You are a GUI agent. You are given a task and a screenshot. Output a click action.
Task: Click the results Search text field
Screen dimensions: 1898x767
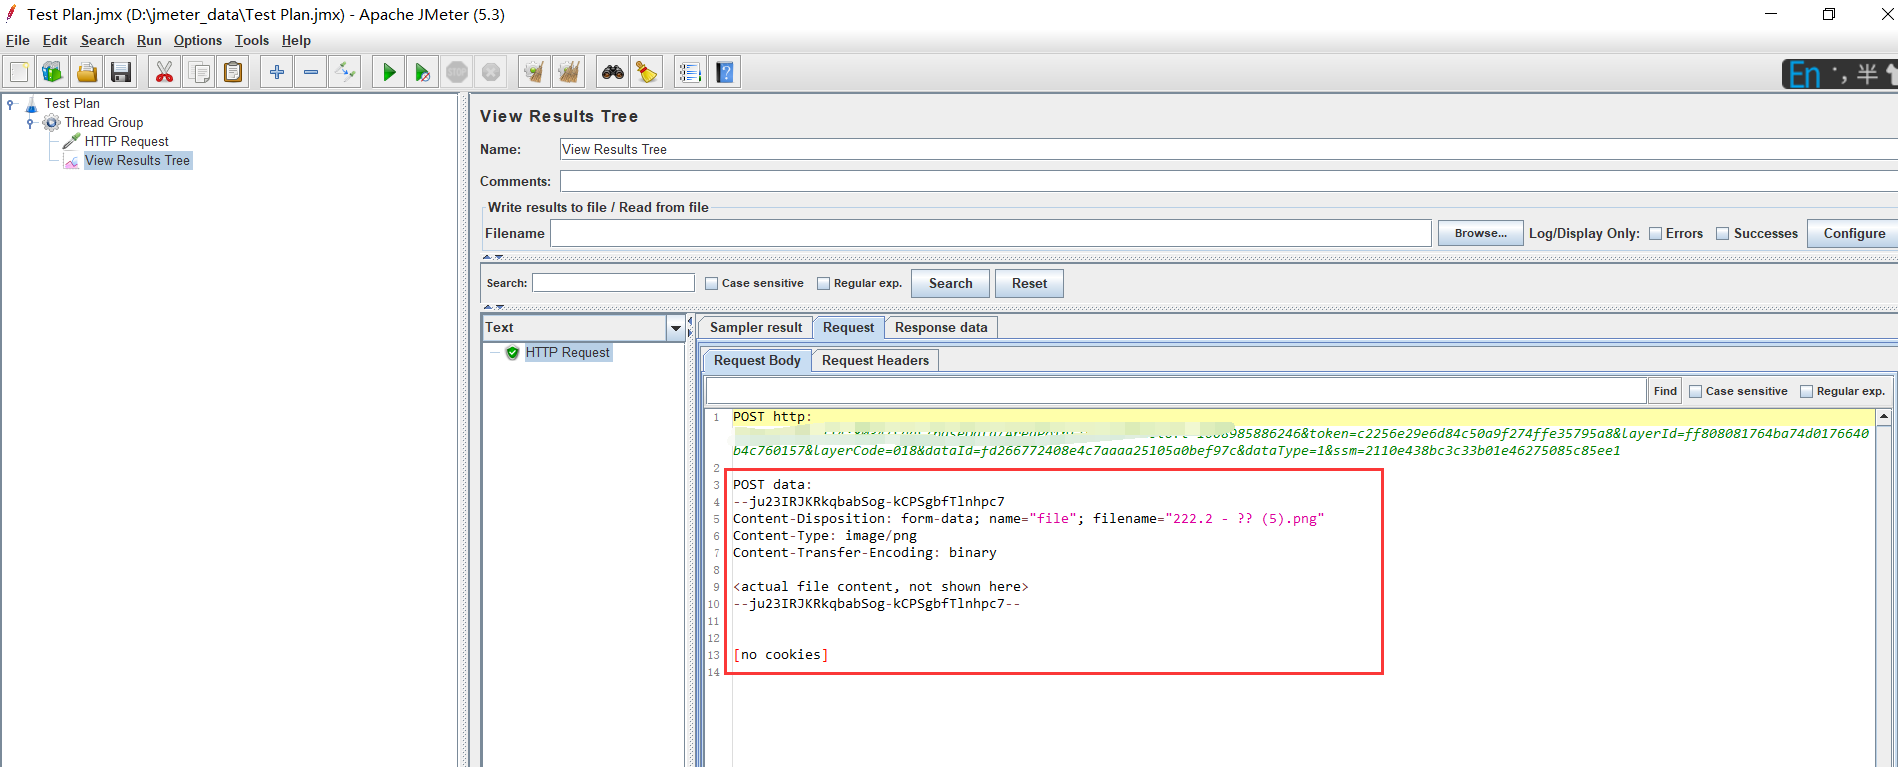613,283
